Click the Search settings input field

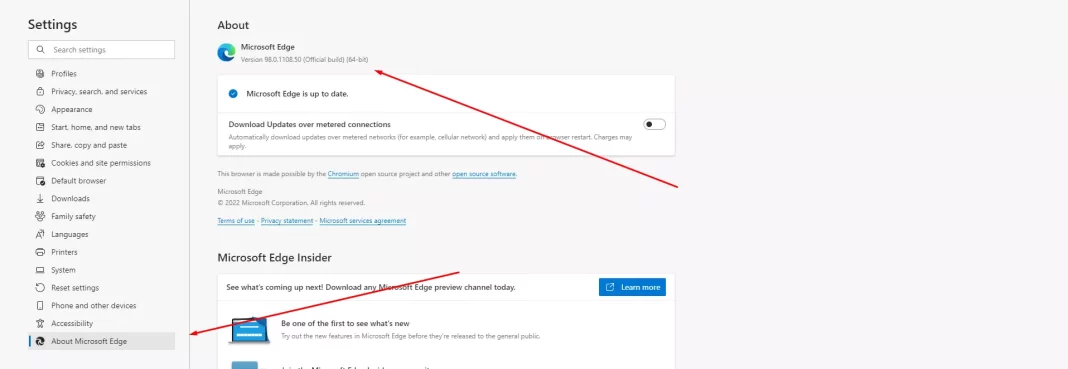[x=101, y=50]
